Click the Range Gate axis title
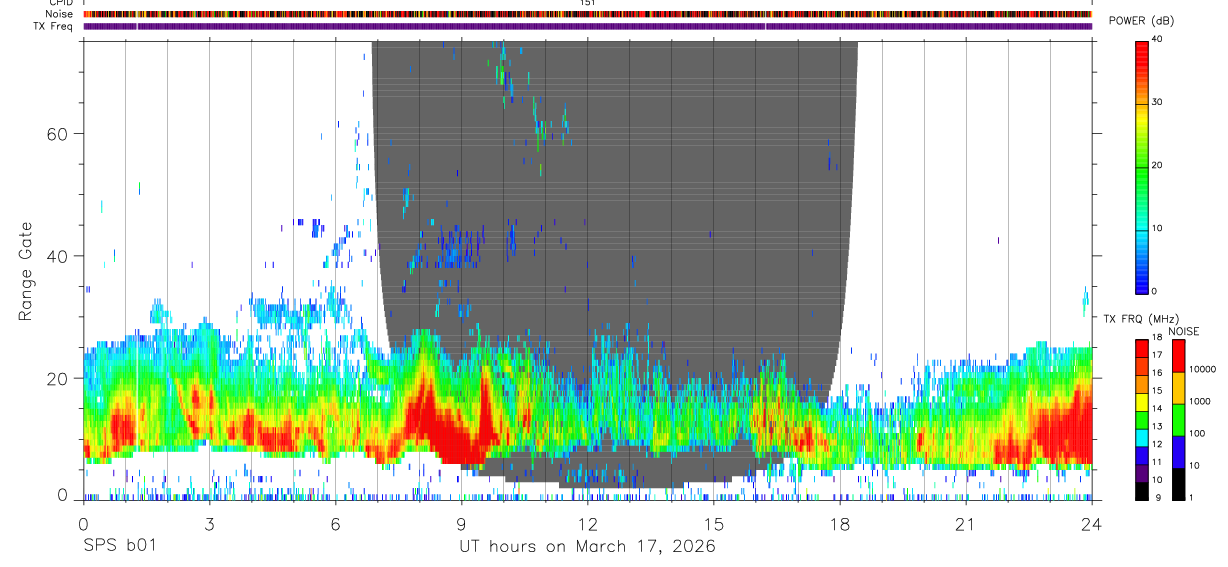This screenshot has height=567, width=1228. pos(25,270)
